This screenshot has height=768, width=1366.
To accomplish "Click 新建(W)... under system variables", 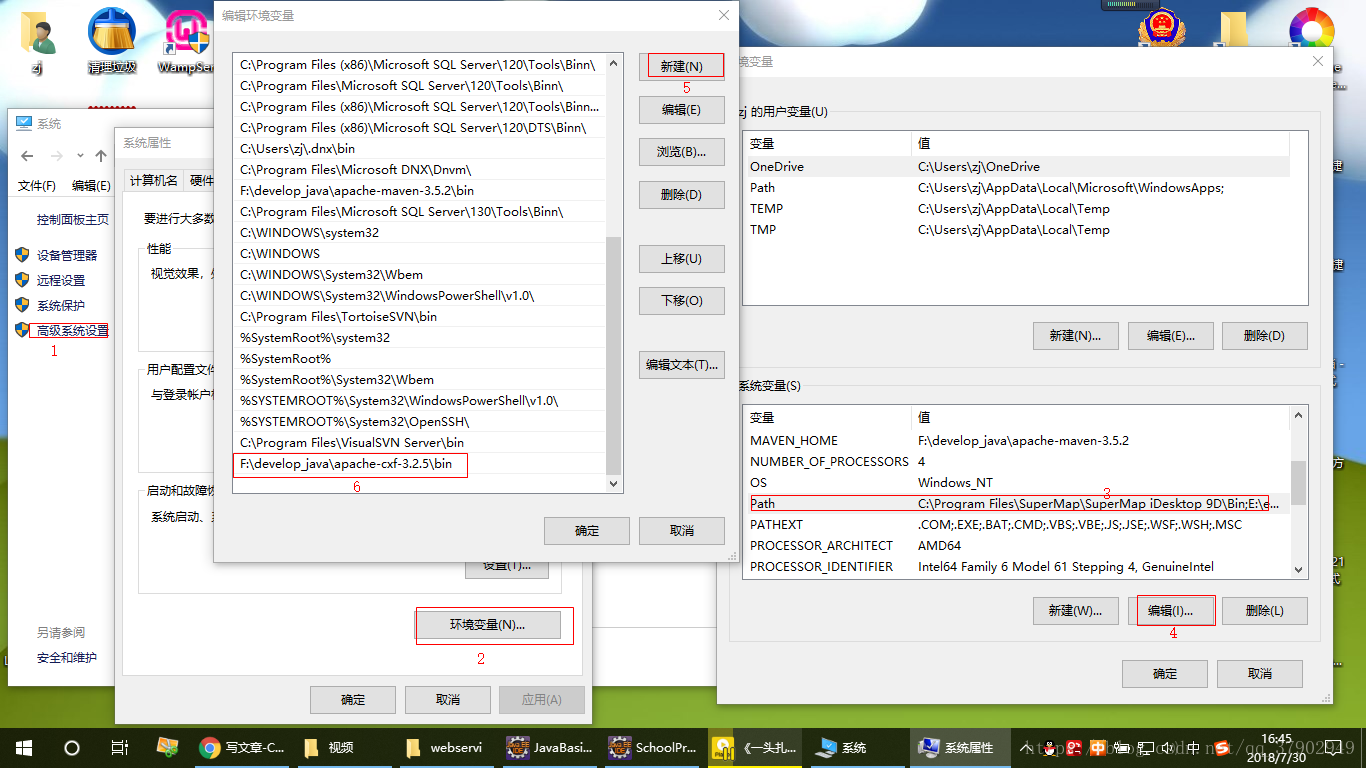I will click(x=1075, y=610).
